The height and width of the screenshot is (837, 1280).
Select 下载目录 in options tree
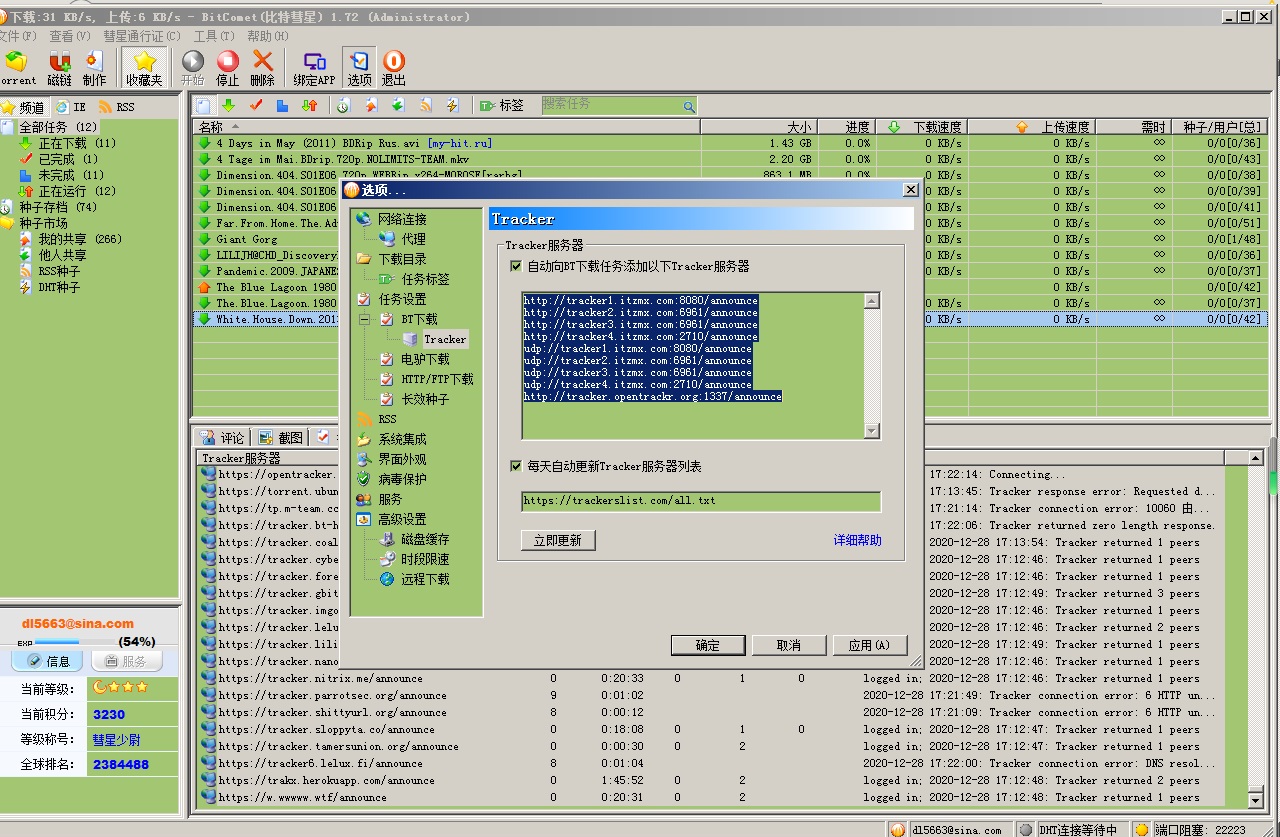[402, 259]
